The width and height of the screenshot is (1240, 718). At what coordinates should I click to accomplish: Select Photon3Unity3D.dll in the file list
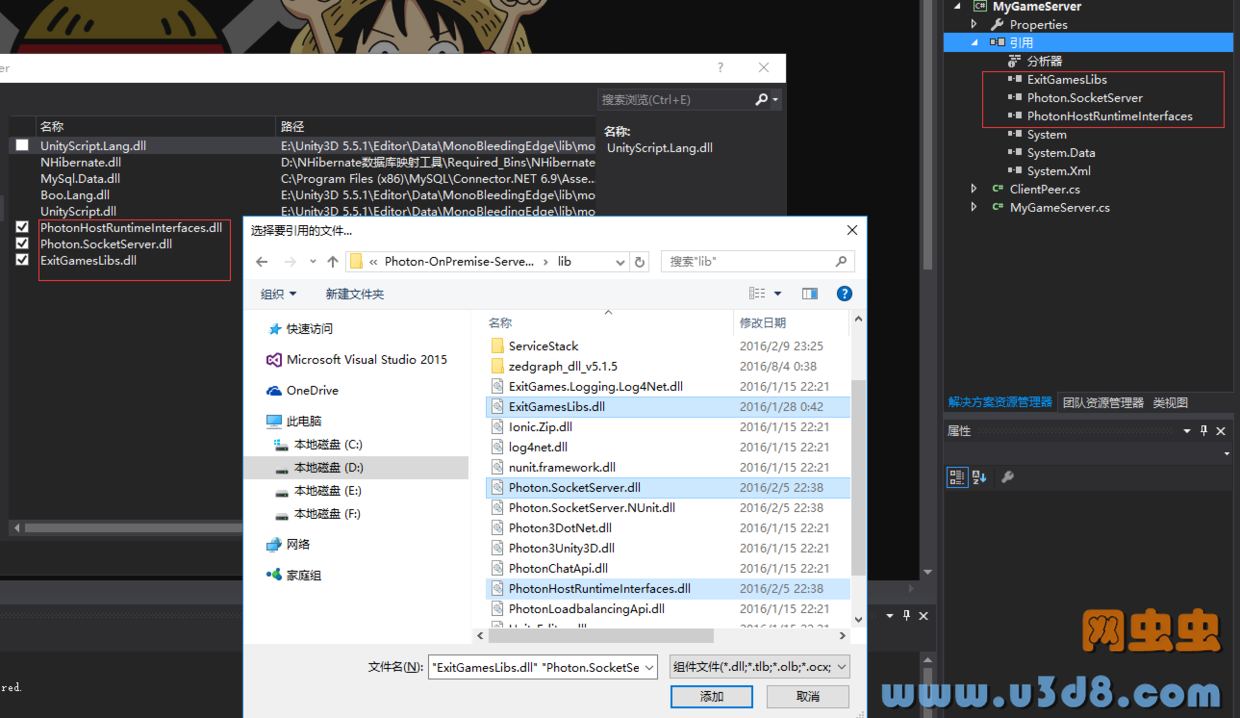click(561, 548)
